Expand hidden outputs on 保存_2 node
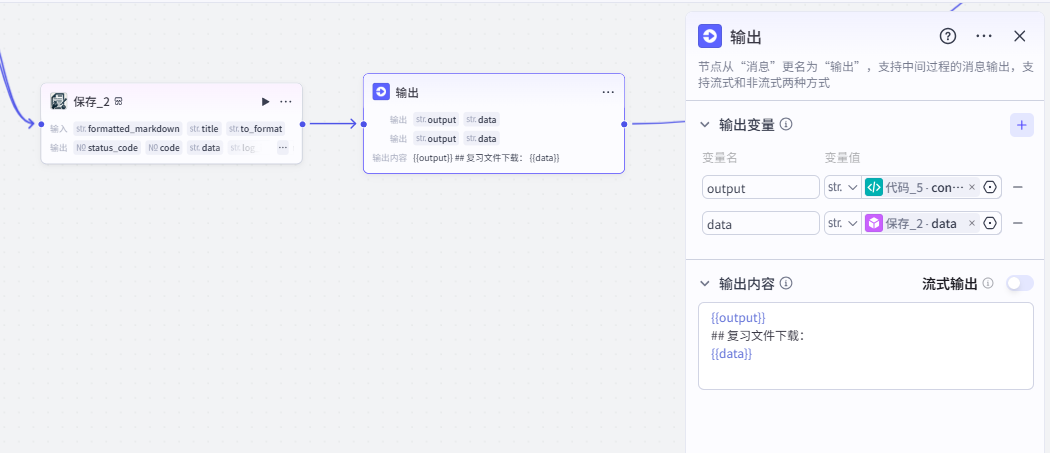Viewport: 1050px width, 453px height. 283,147
